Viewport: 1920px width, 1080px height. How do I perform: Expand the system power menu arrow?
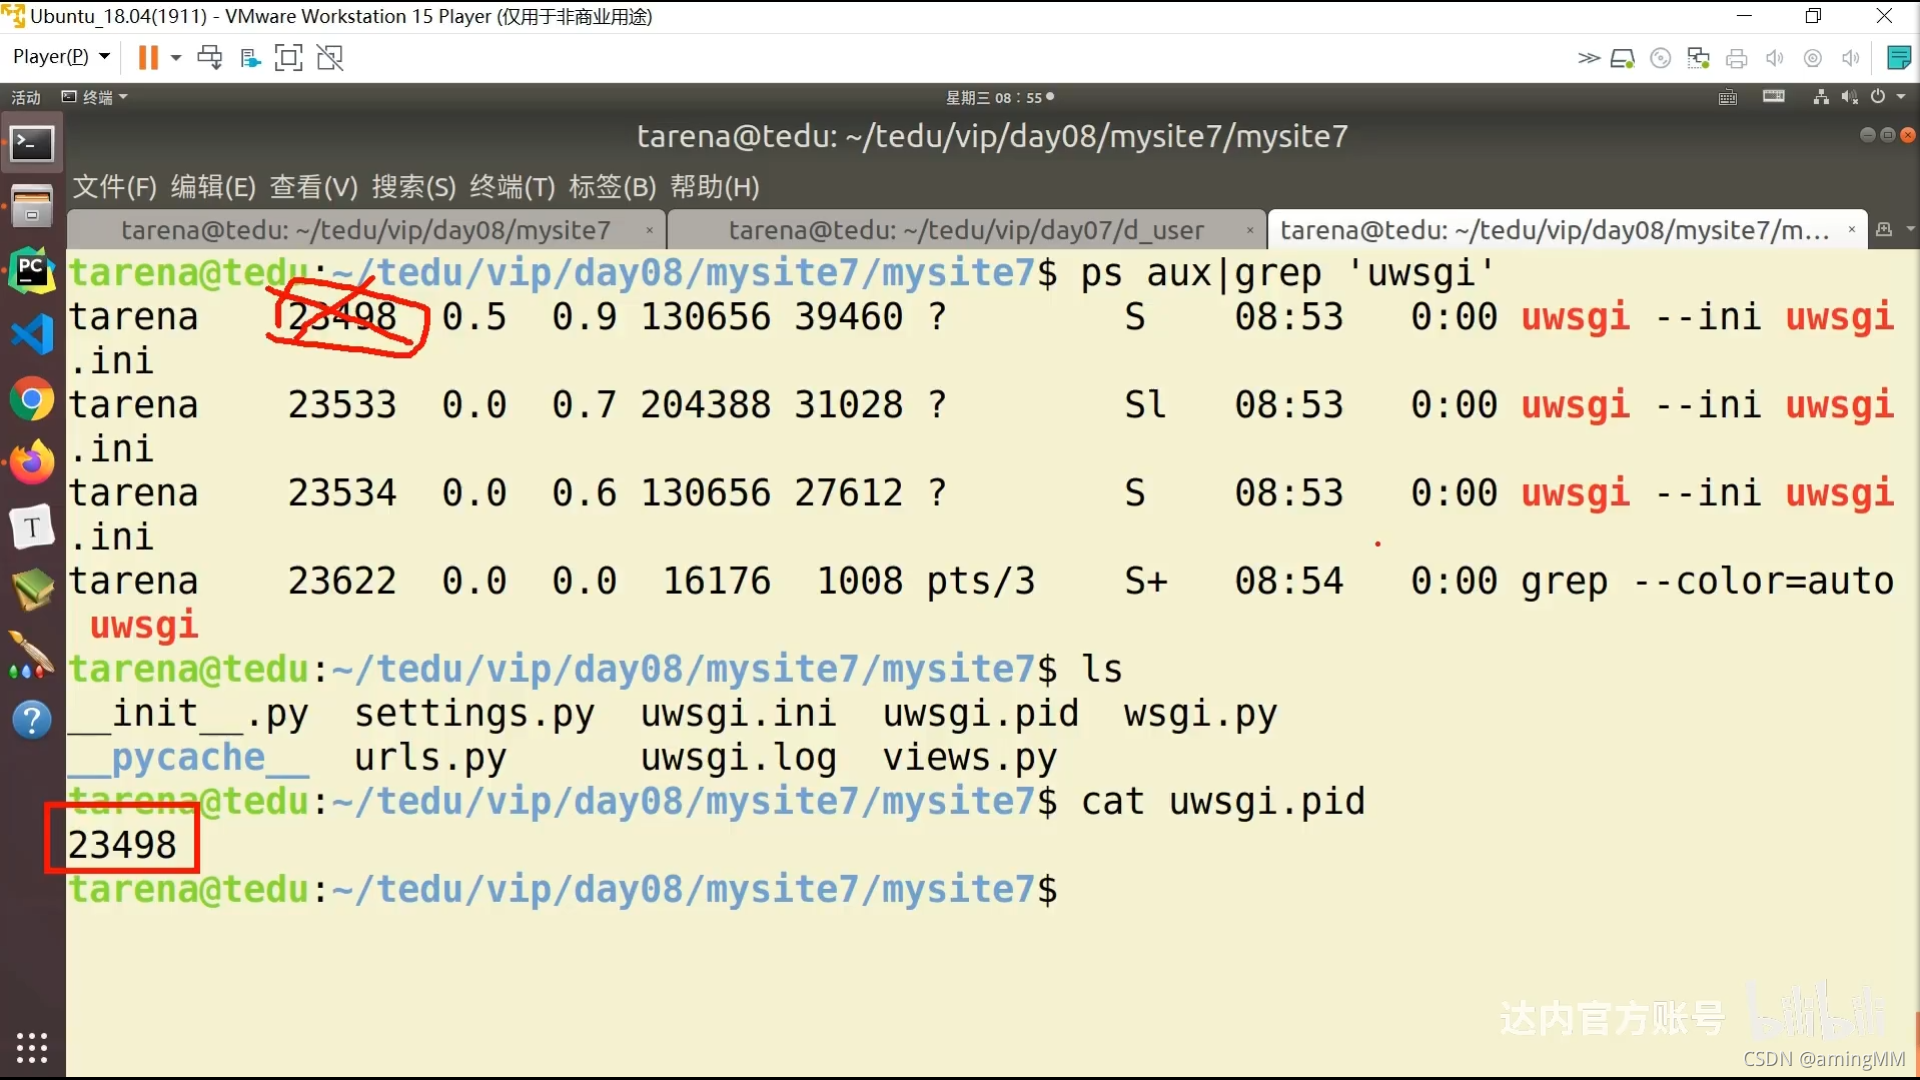[x=1901, y=97]
